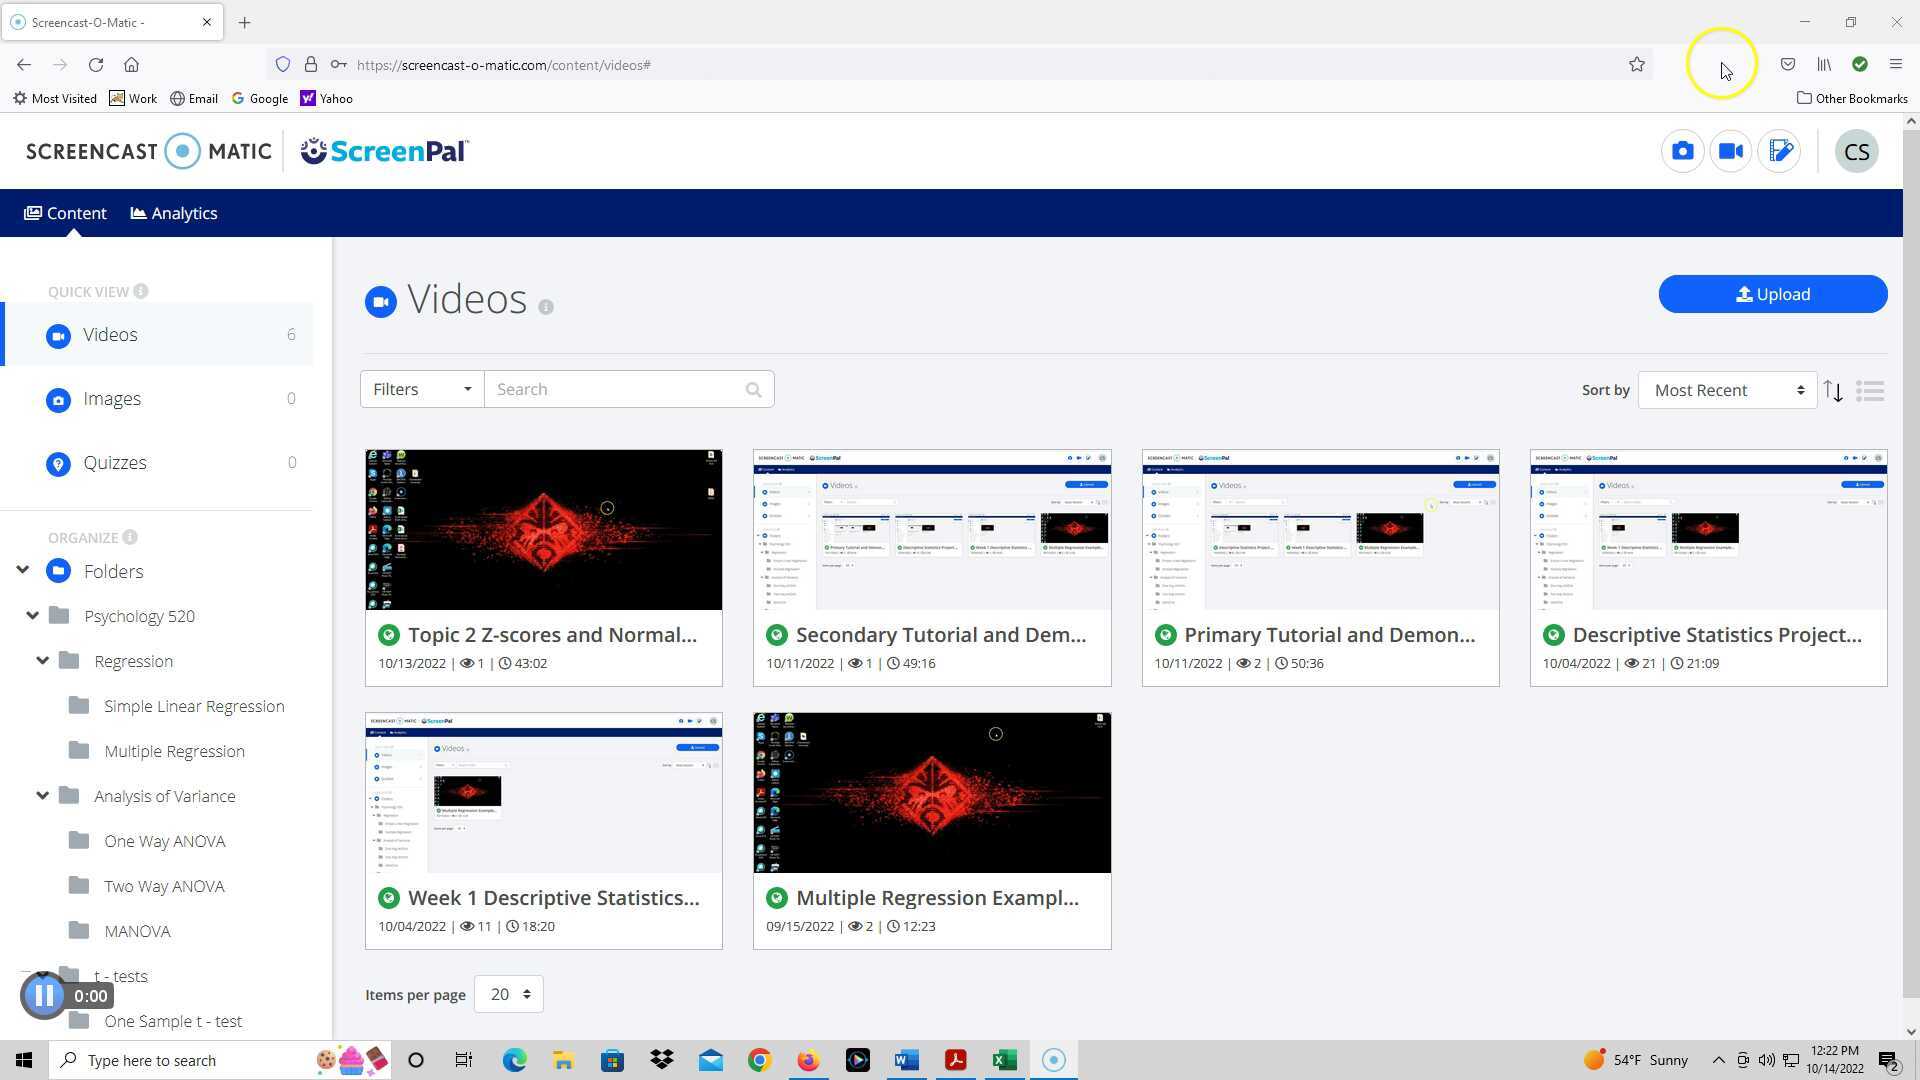
Task: Open the Most Recent sort dropdown
Action: coord(1726,391)
